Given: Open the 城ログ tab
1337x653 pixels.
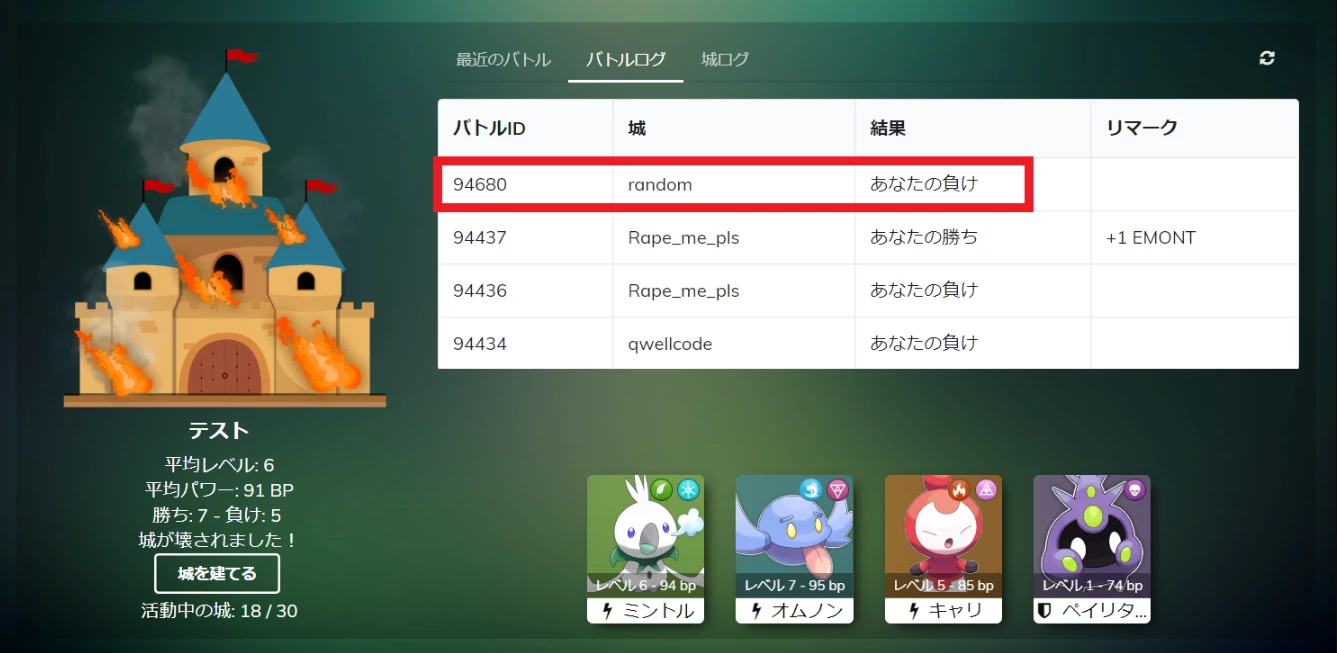Looking at the screenshot, I should click(x=725, y=60).
